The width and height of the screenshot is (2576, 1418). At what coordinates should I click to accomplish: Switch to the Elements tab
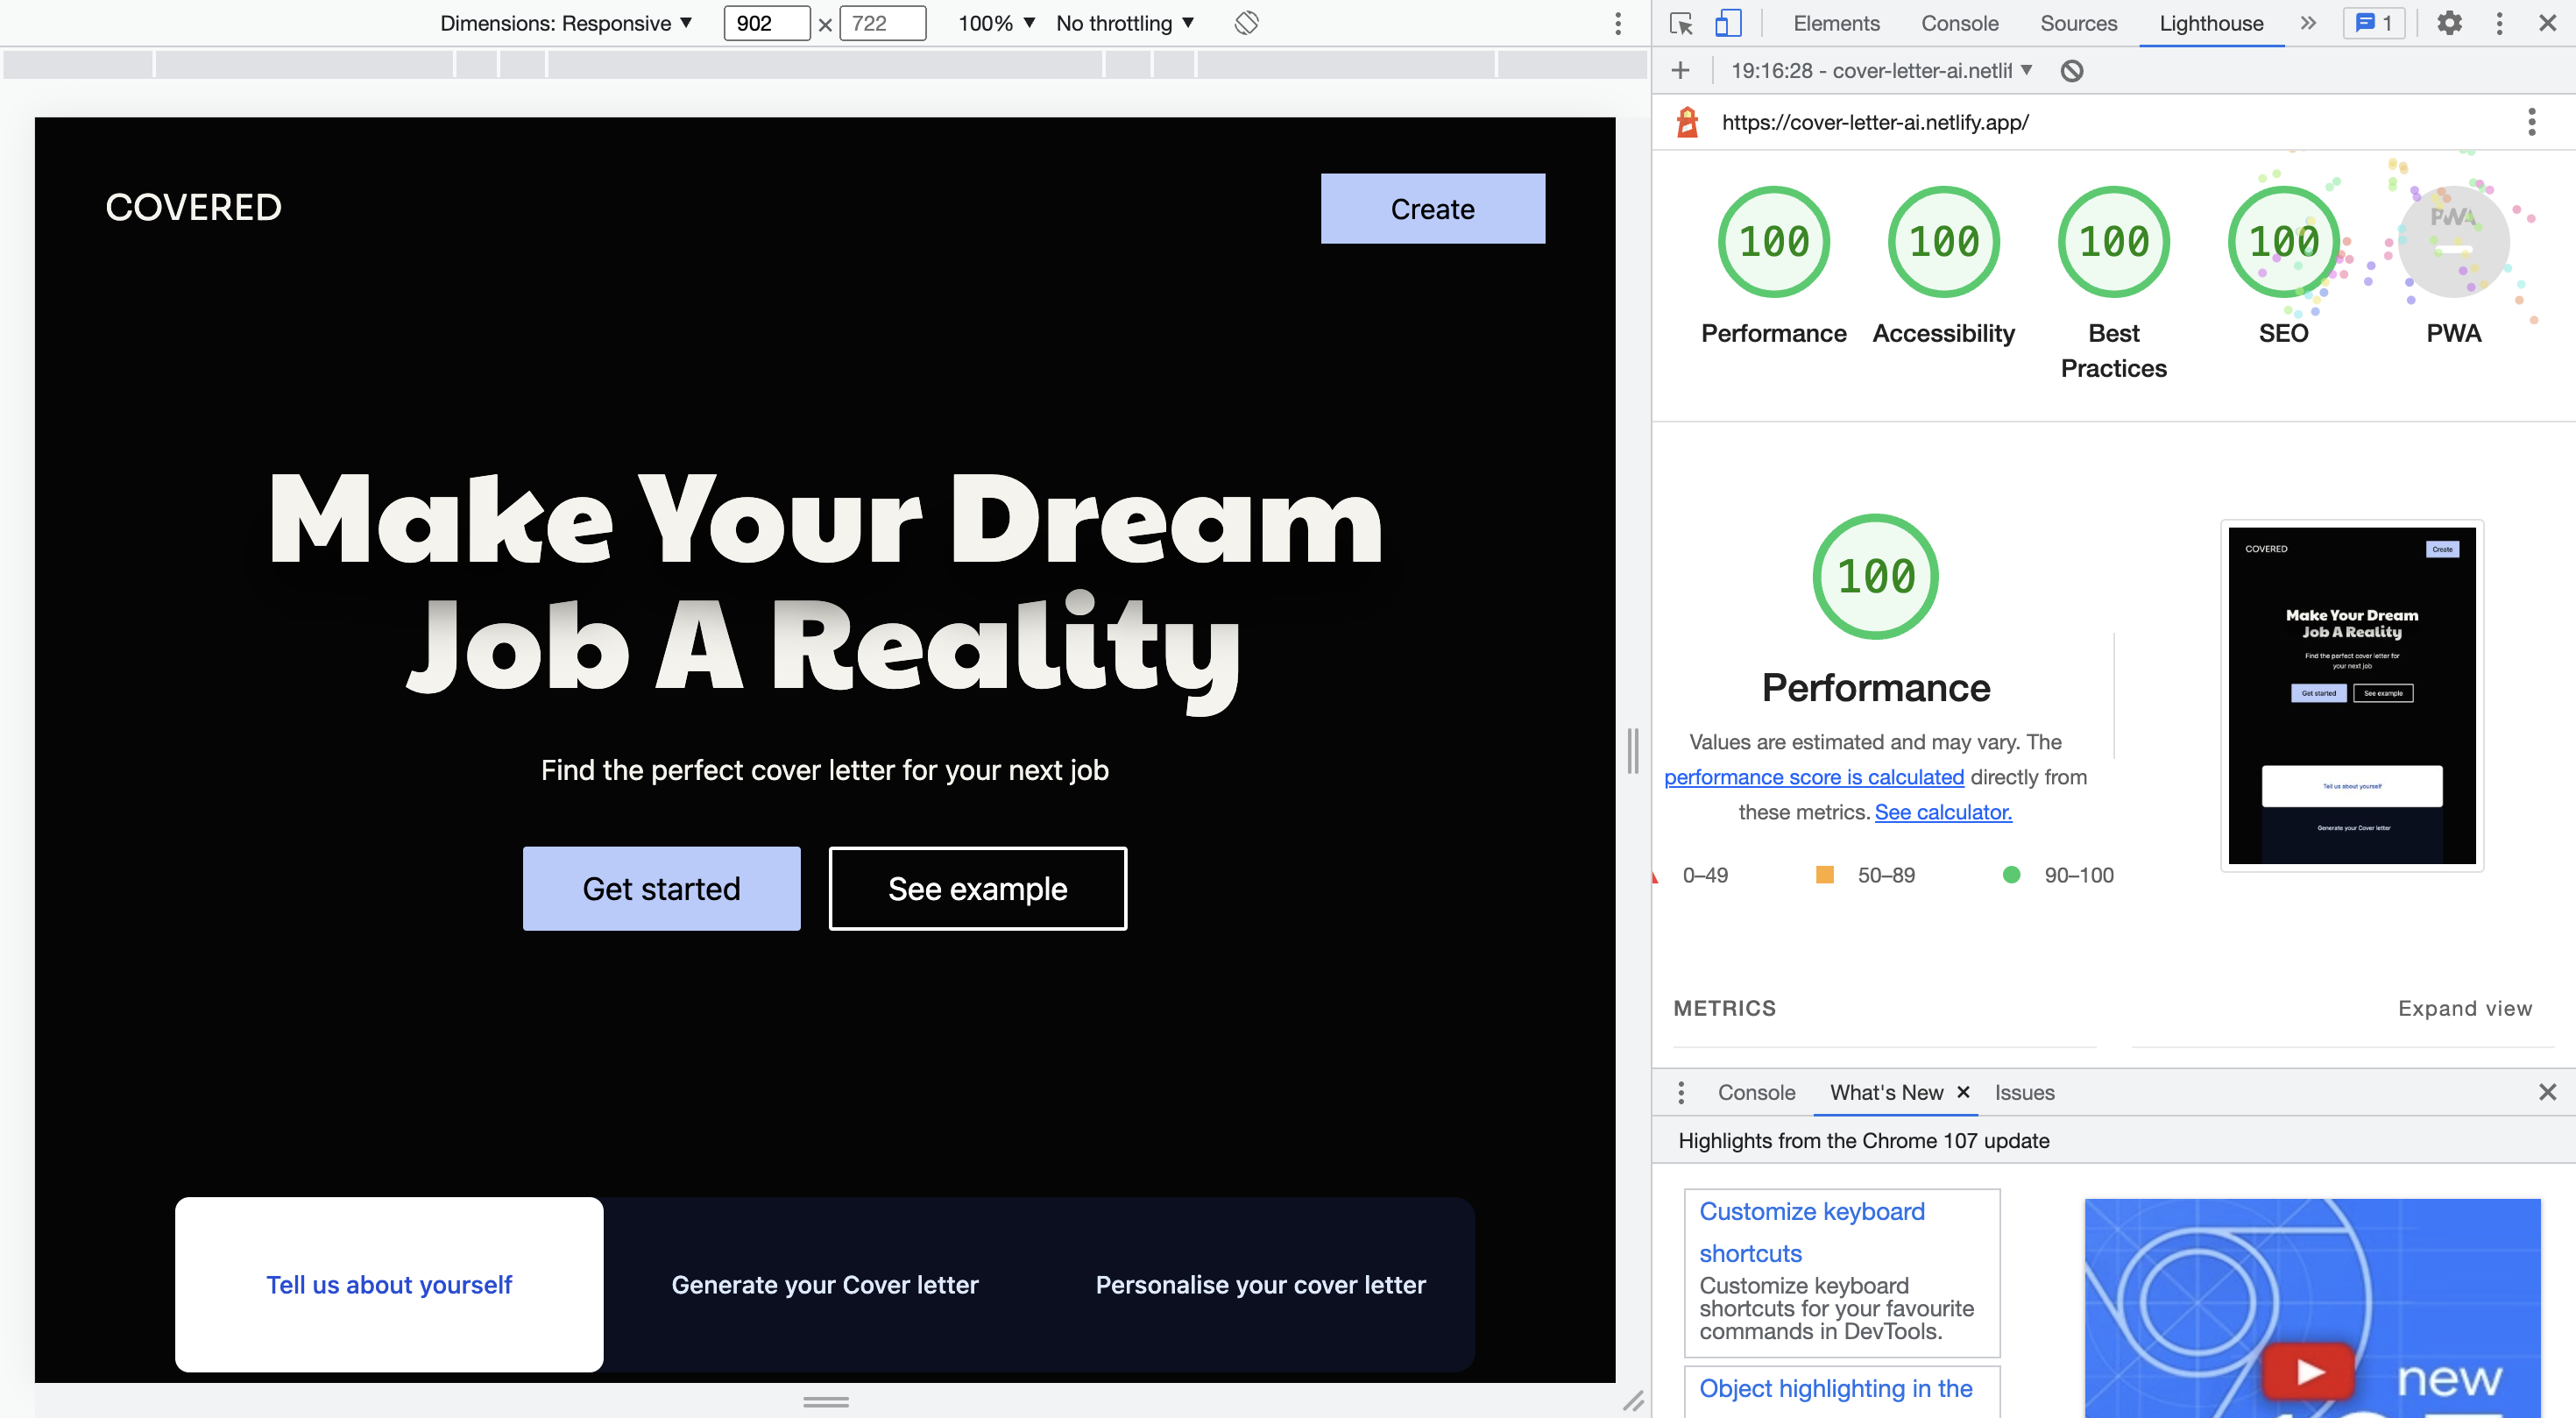(x=1836, y=23)
